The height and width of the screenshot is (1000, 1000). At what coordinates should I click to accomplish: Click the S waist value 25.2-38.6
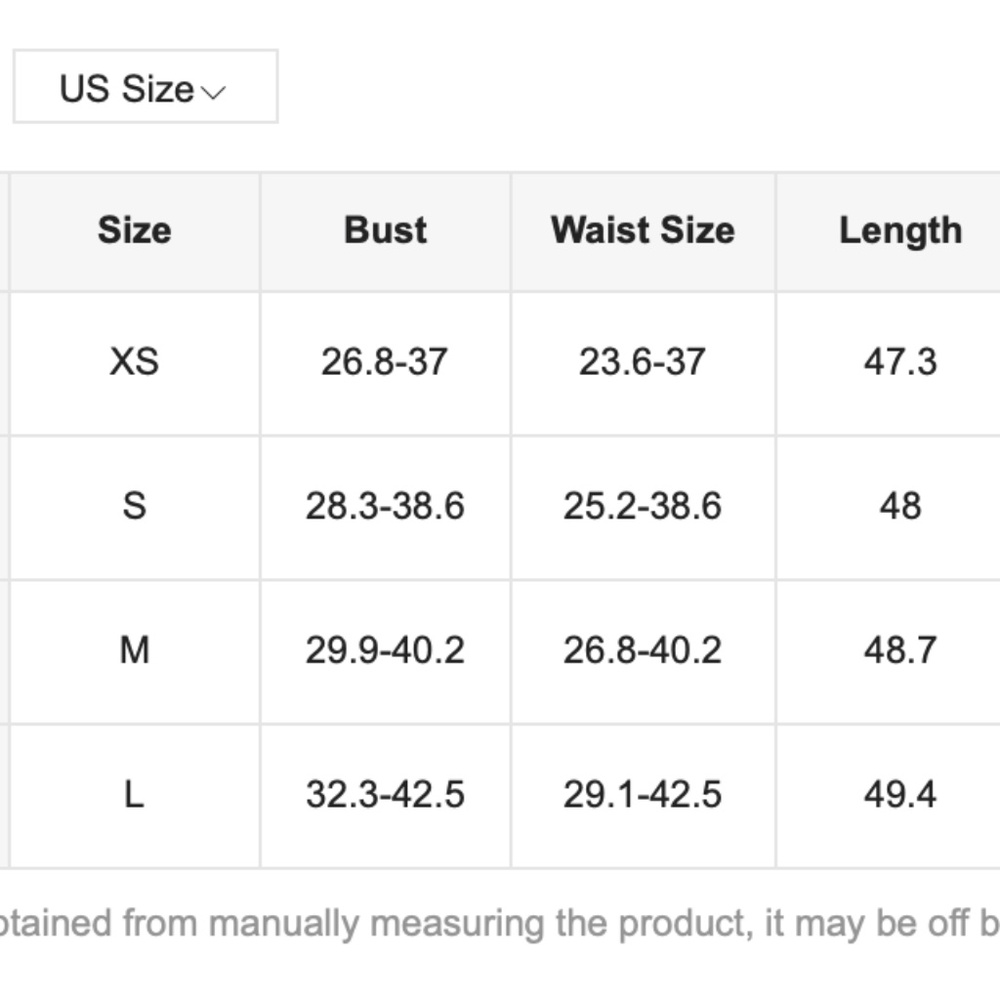click(x=642, y=506)
